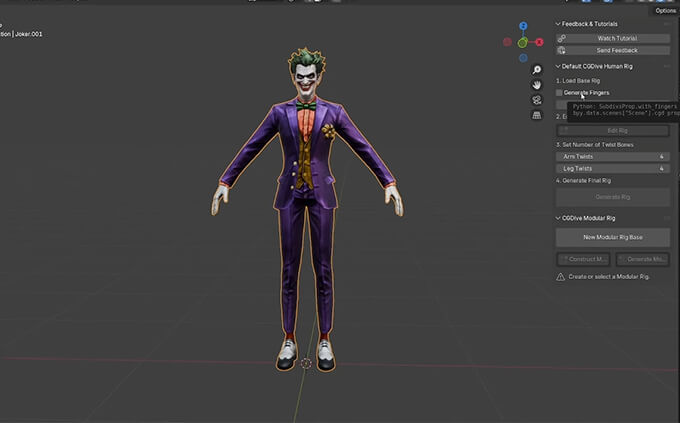The width and height of the screenshot is (680, 423).
Task: Collapse the CGDive Modular Rig panel
Action: tap(558, 218)
